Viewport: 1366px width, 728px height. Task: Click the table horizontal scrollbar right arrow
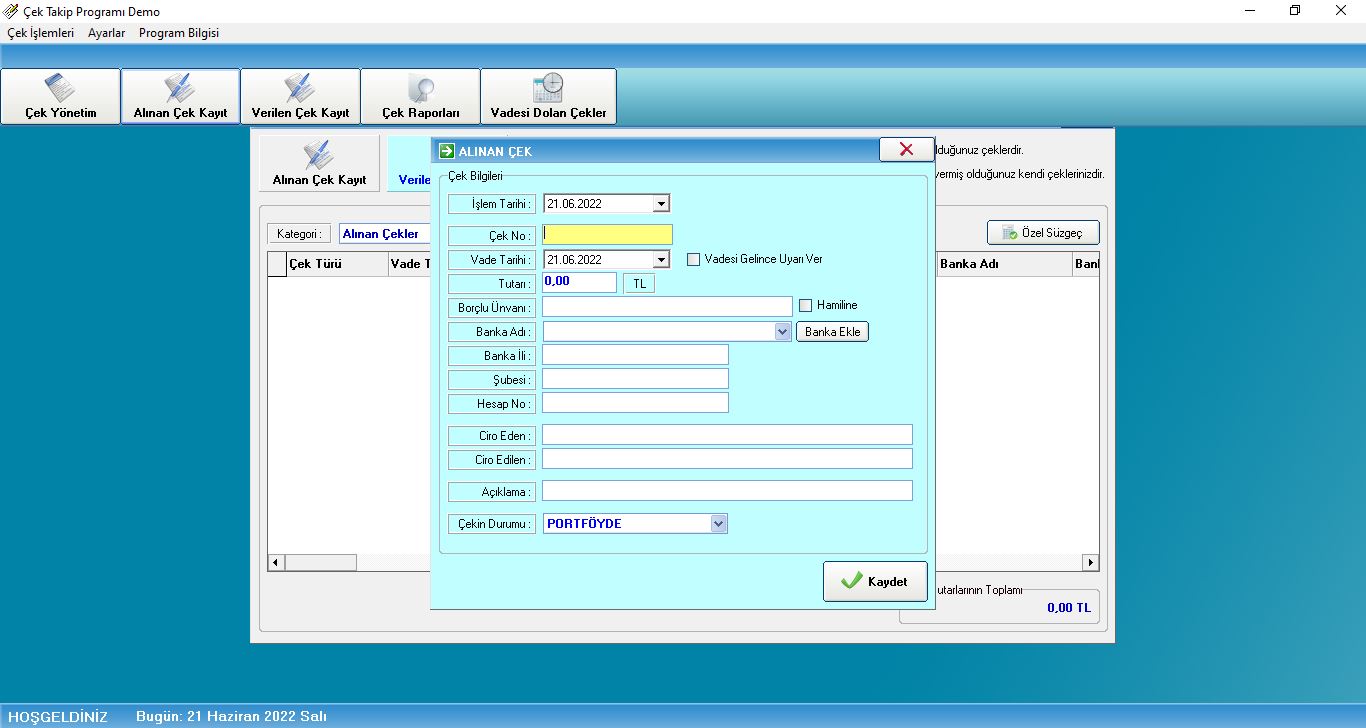pyautogui.click(x=1090, y=563)
